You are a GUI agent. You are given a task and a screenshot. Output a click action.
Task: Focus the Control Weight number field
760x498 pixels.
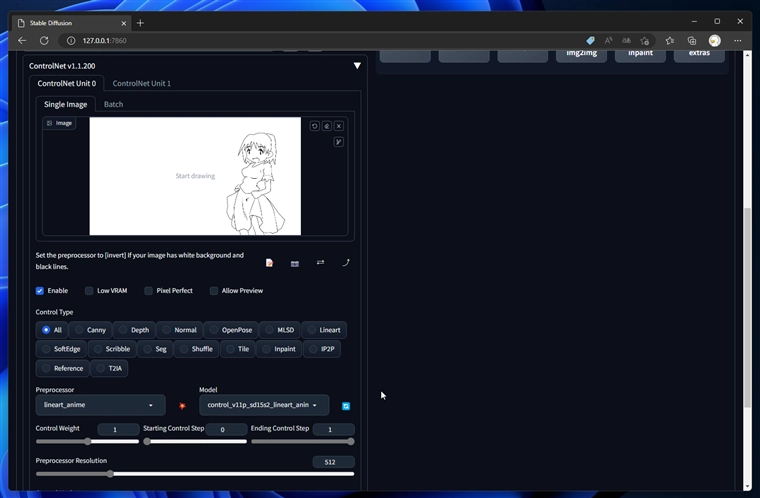pyautogui.click(x=118, y=430)
